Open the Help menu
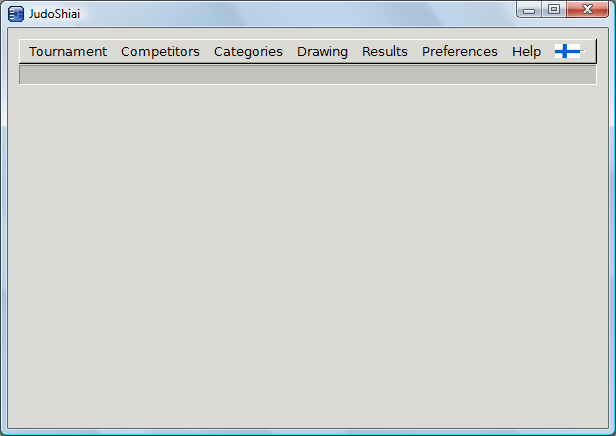This screenshot has height=436, width=616. [x=526, y=52]
